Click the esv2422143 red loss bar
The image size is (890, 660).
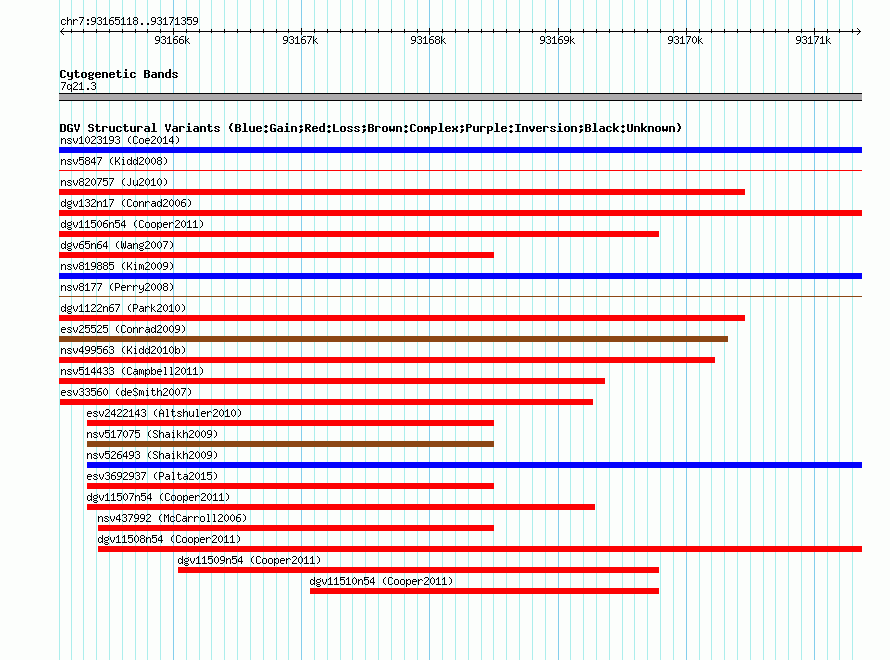coord(290,423)
